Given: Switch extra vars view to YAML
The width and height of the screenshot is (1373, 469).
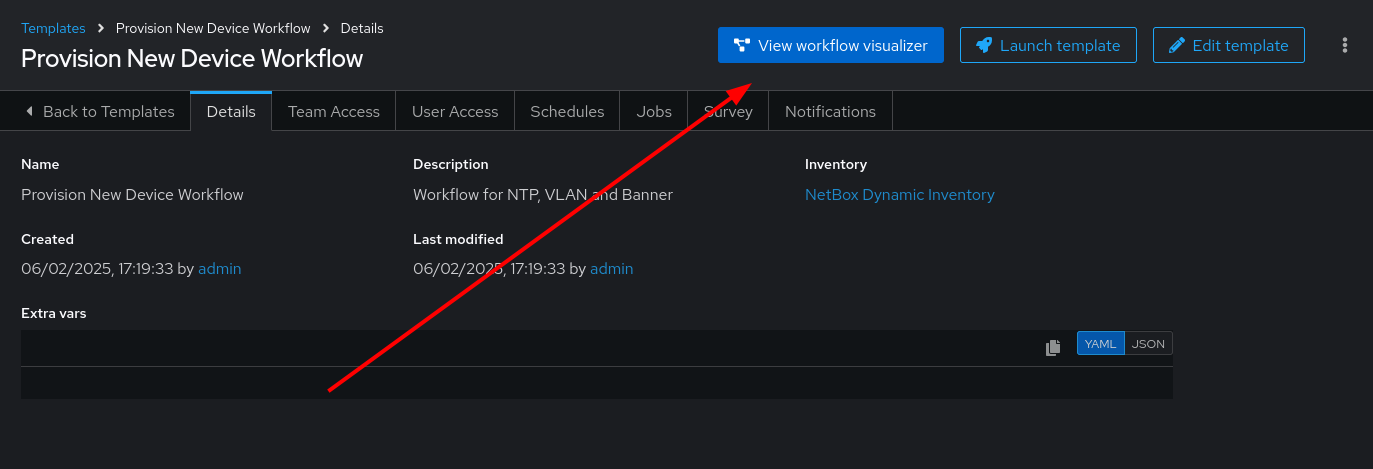Looking at the screenshot, I should point(1100,343).
